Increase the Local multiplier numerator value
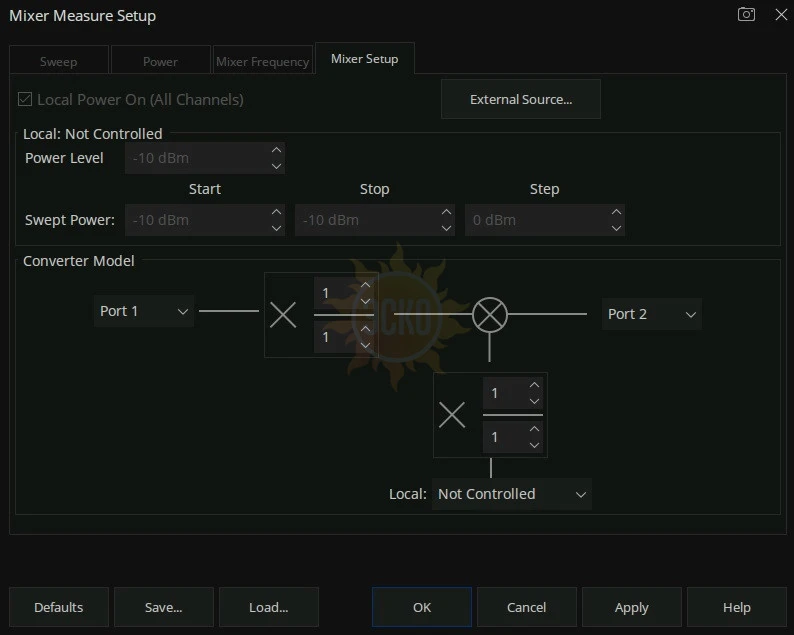This screenshot has height=635, width=794. (x=534, y=386)
